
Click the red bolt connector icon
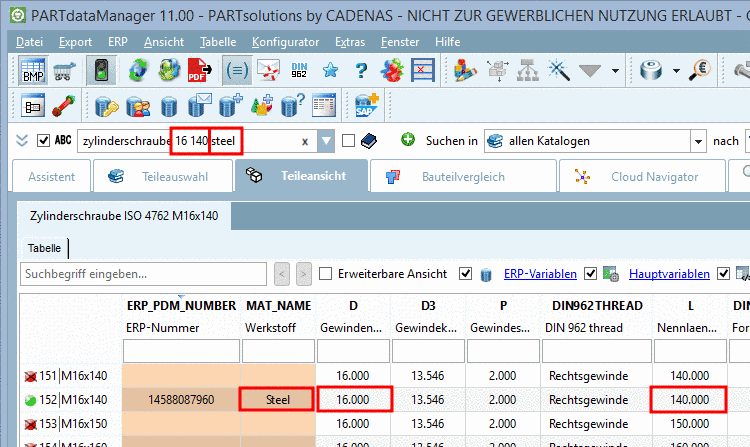pyautogui.click(x=64, y=106)
